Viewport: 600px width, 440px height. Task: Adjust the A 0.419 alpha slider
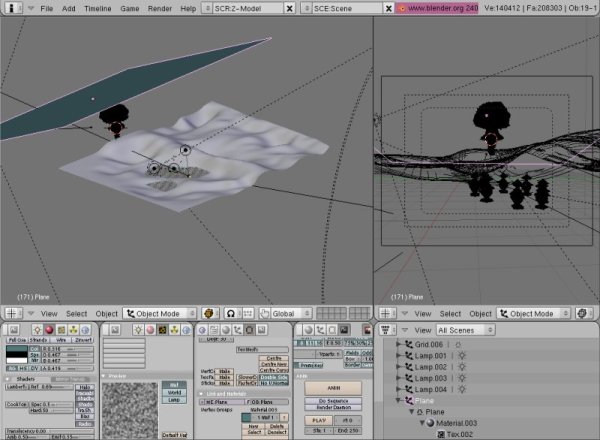point(67,368)
